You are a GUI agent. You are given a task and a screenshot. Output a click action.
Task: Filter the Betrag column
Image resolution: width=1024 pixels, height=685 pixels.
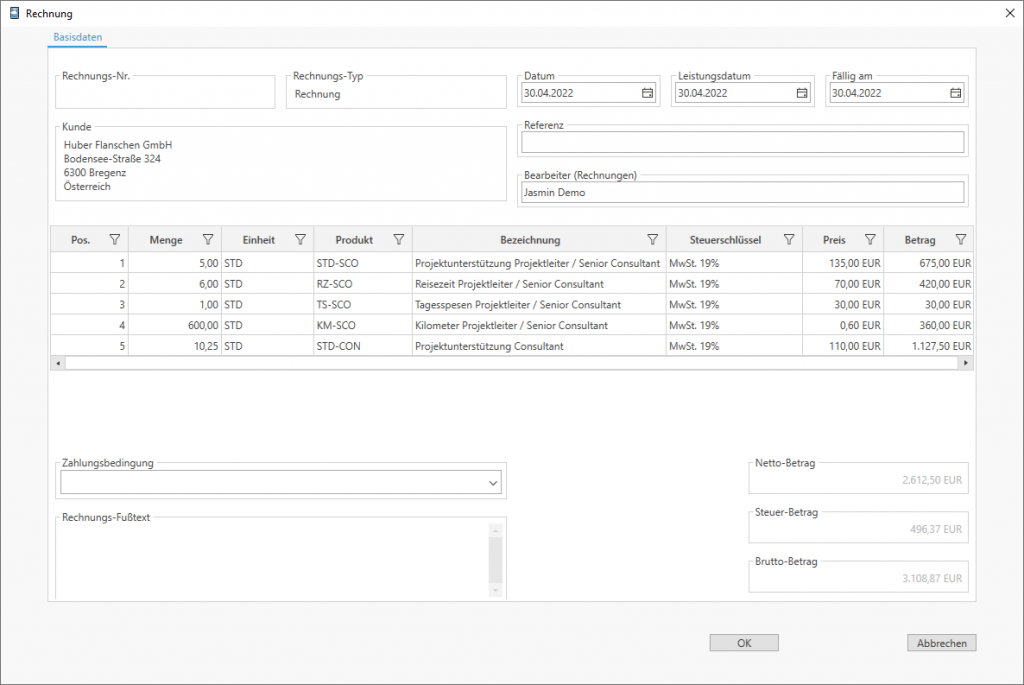coord(961,240)
